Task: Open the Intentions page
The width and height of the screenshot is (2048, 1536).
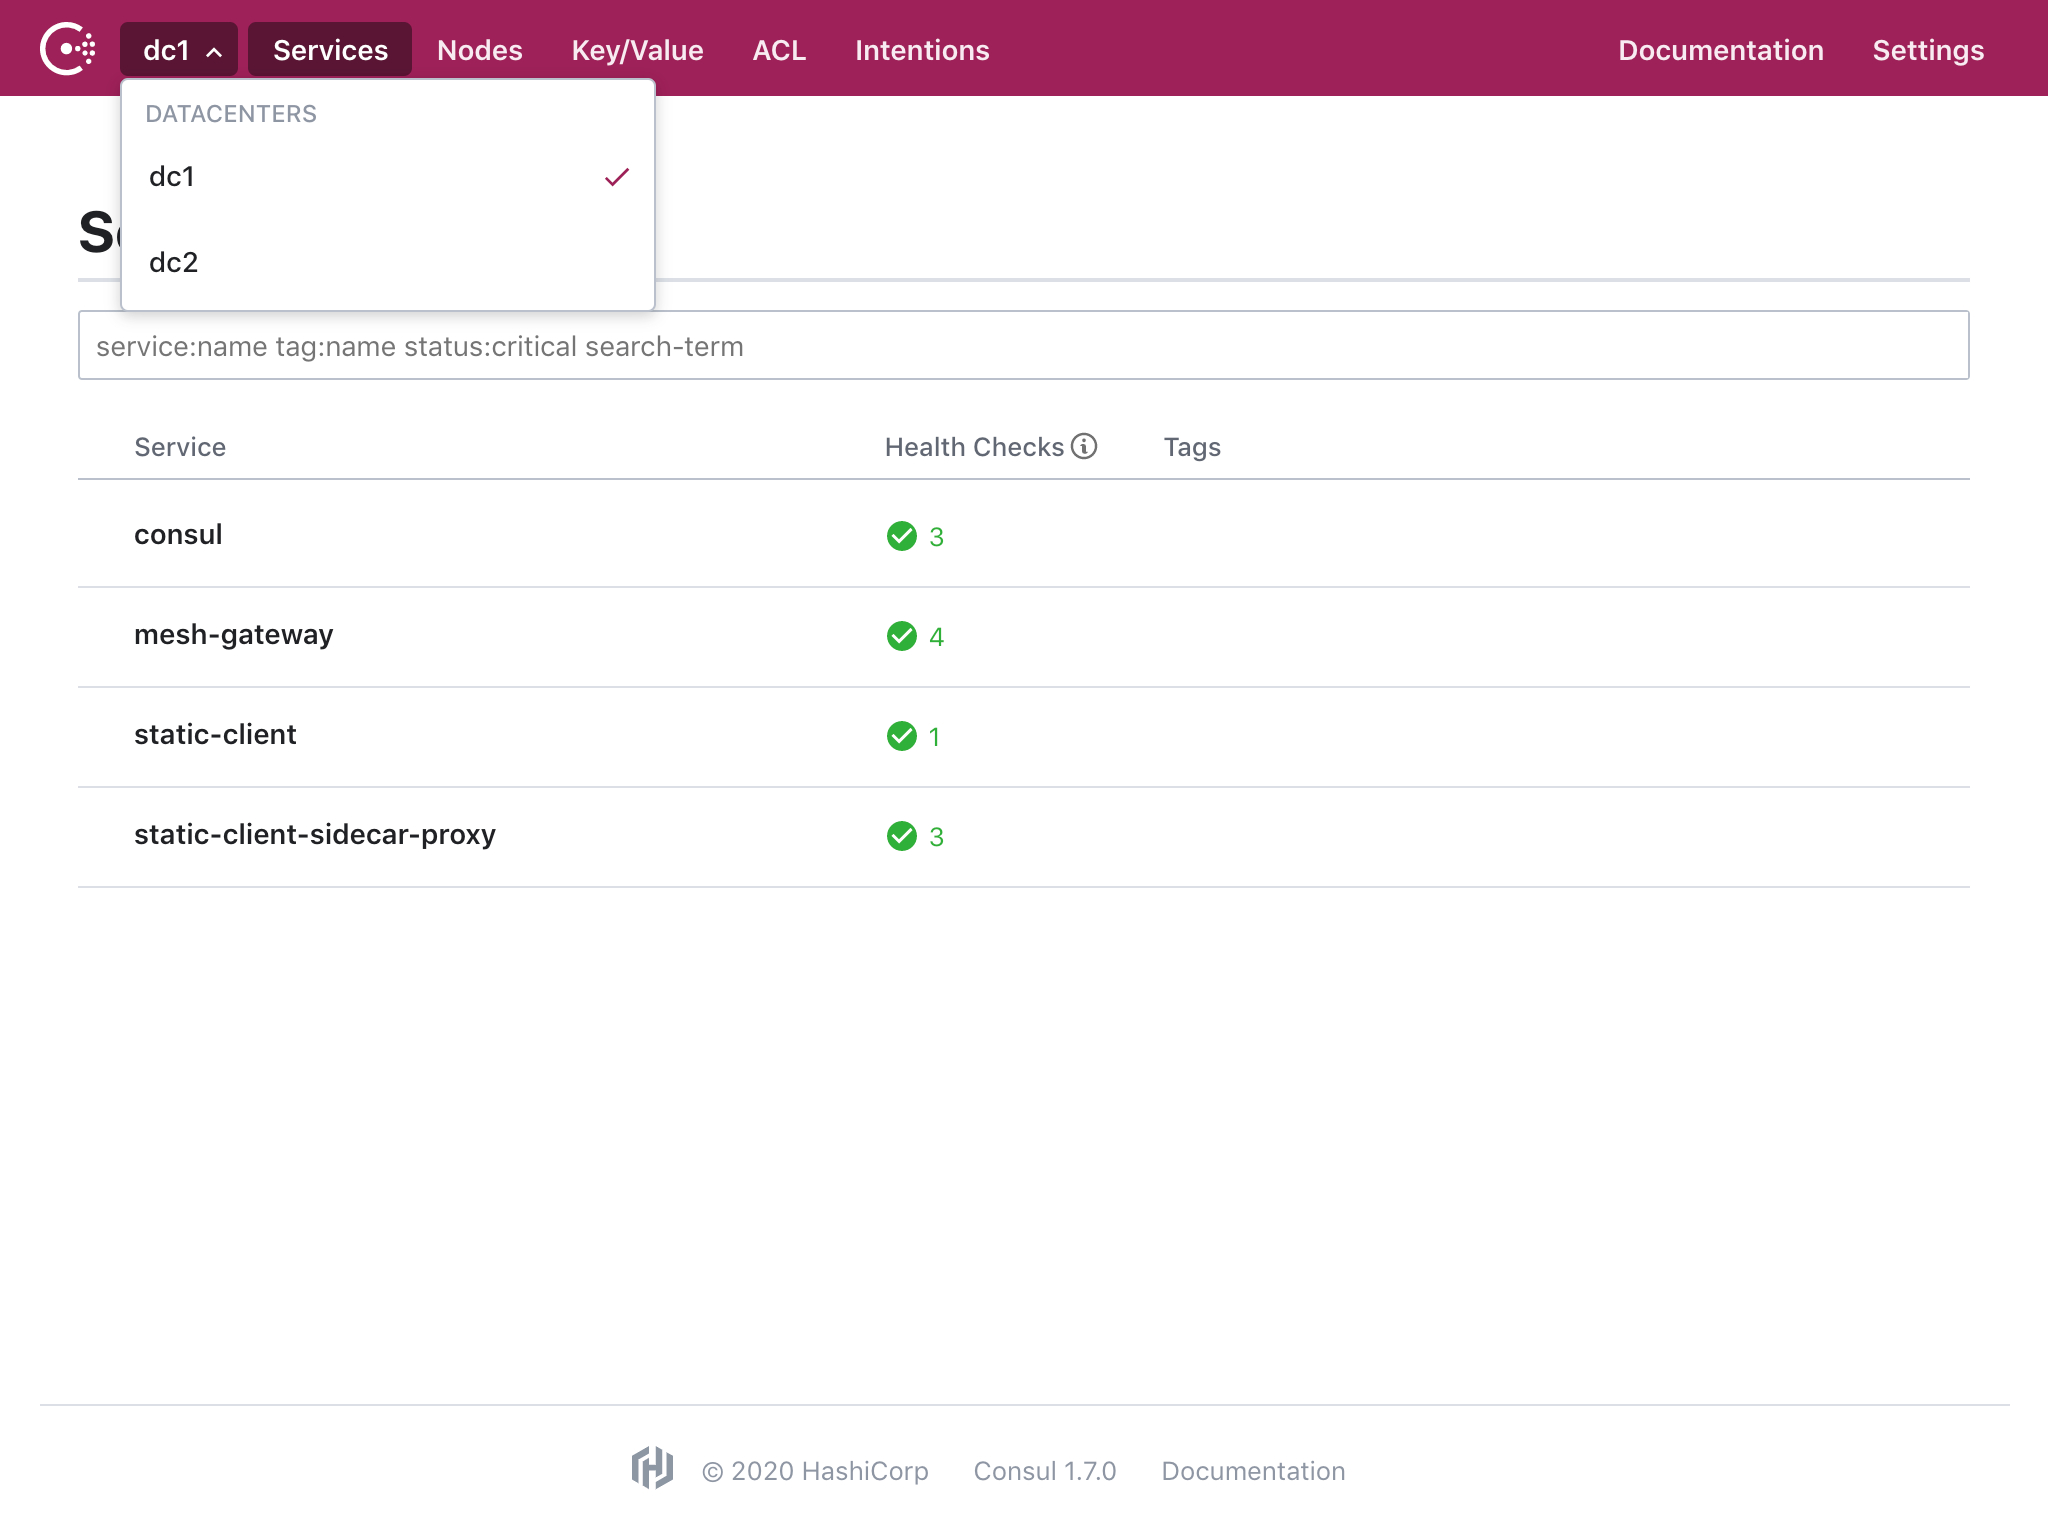Action: coord(921,50)
